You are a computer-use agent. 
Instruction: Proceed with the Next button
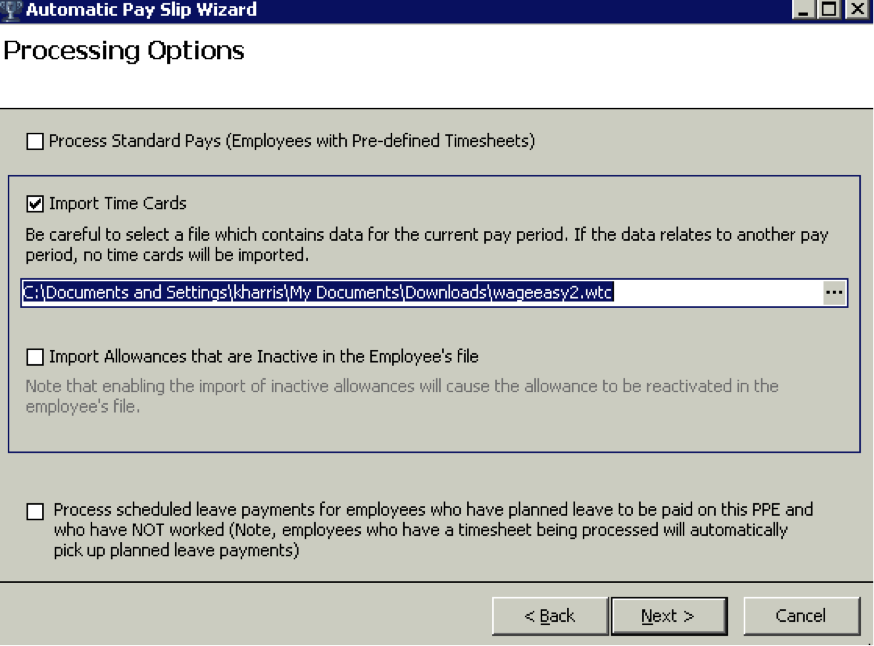[x=668, y=616]
